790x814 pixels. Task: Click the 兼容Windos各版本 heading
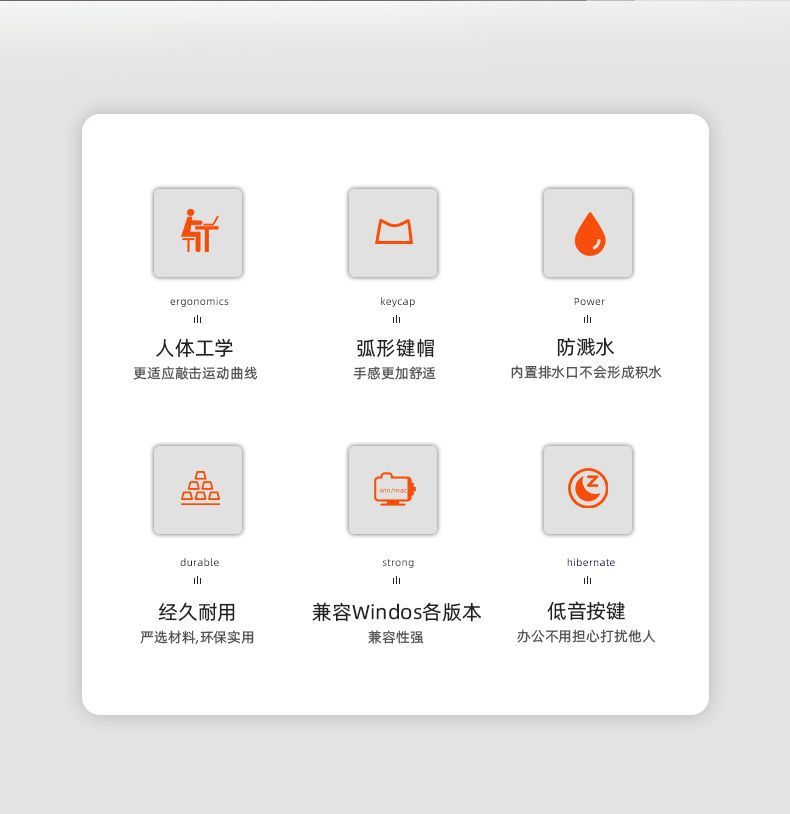[397, 612]
